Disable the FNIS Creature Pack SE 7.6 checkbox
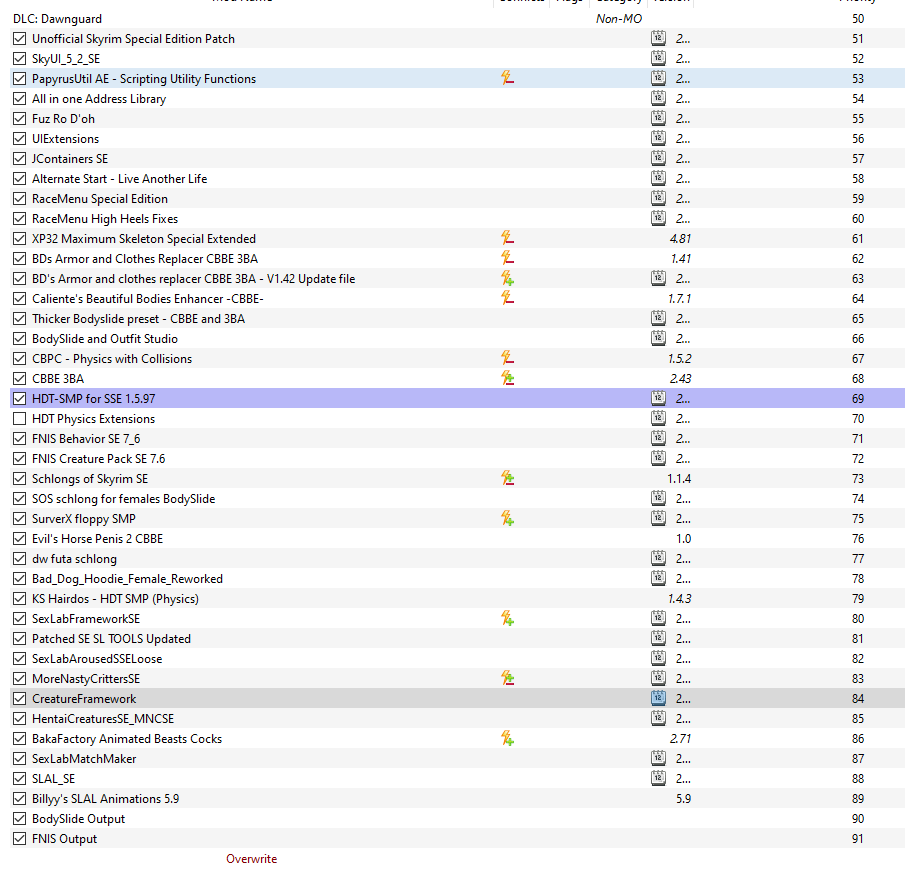The width and height of the screenshot is (905, 875). click(20, 458)
